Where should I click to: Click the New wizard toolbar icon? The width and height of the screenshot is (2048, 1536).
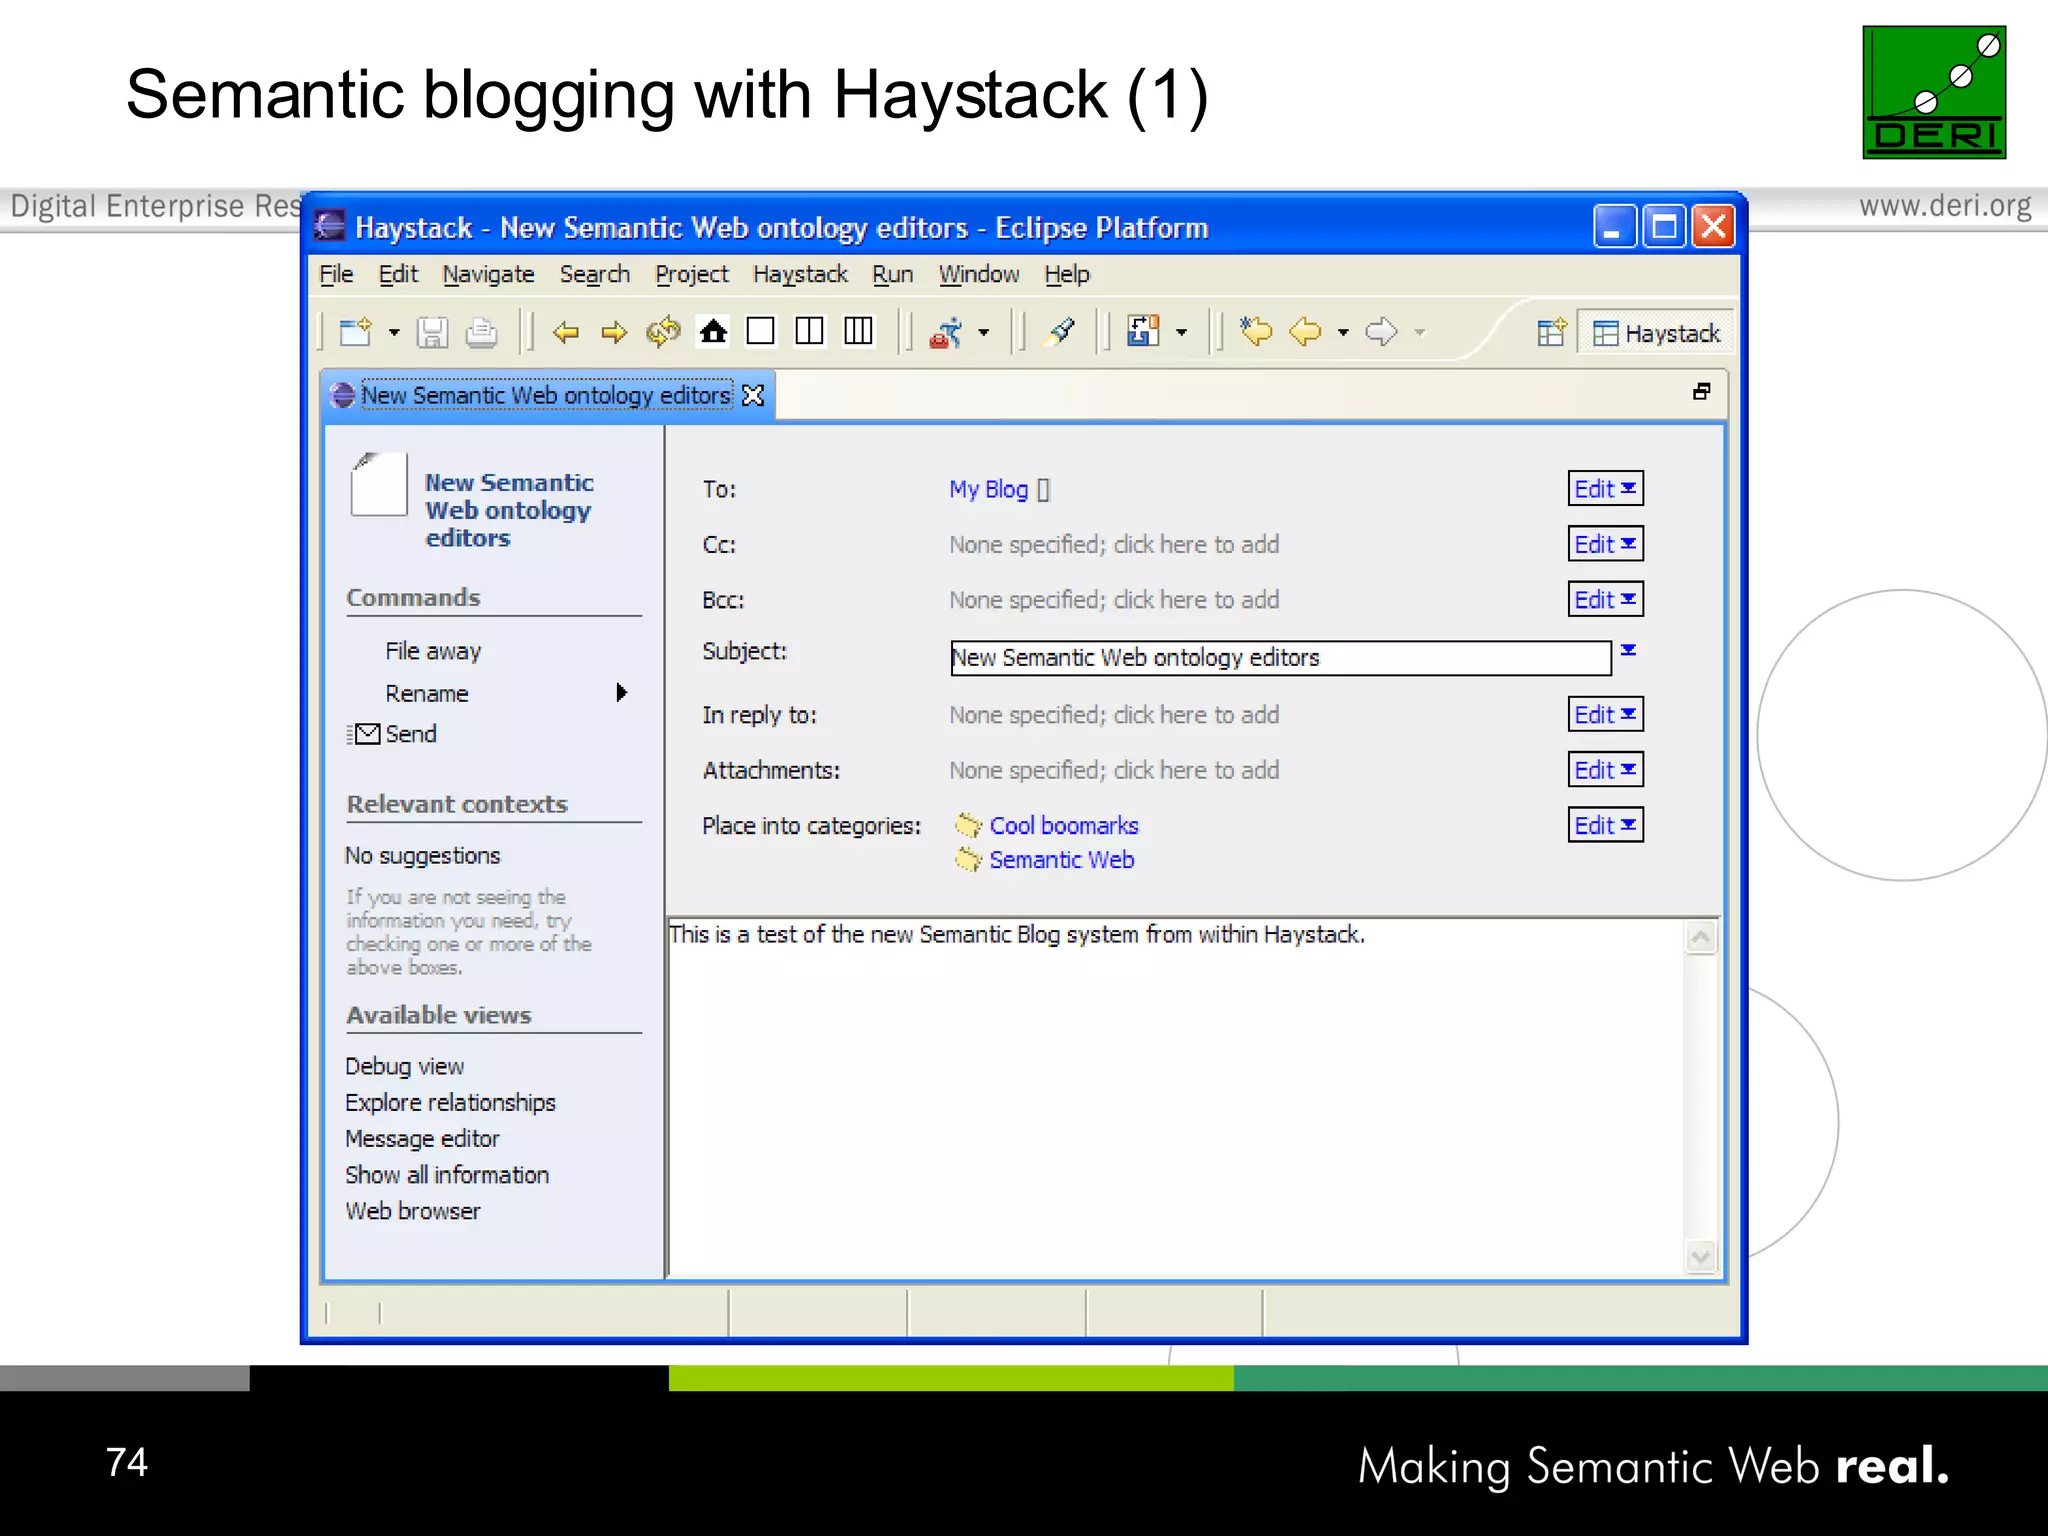click(356, 331)
